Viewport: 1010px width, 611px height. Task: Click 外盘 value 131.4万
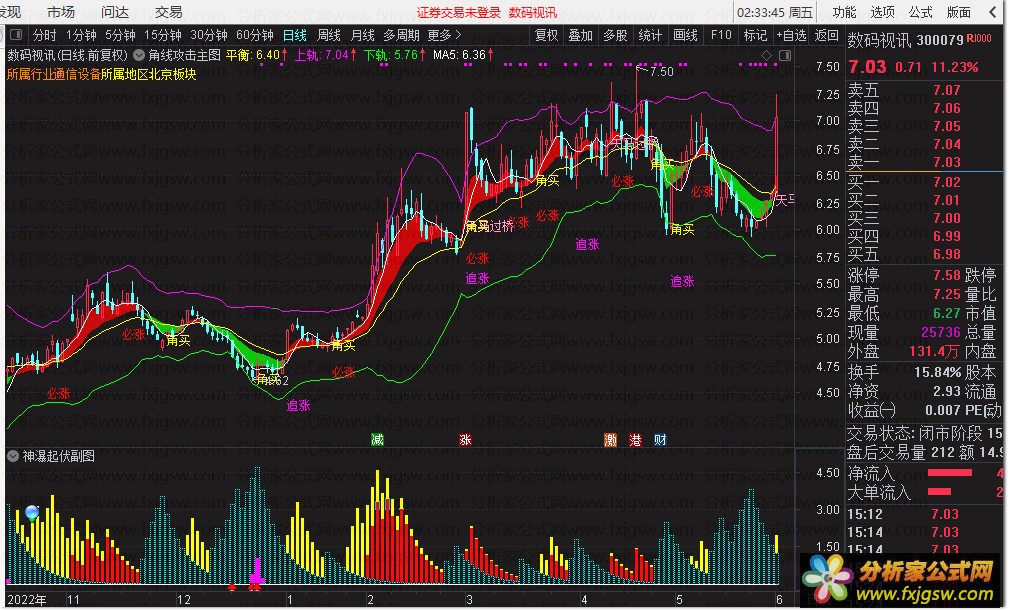point(935,352)
